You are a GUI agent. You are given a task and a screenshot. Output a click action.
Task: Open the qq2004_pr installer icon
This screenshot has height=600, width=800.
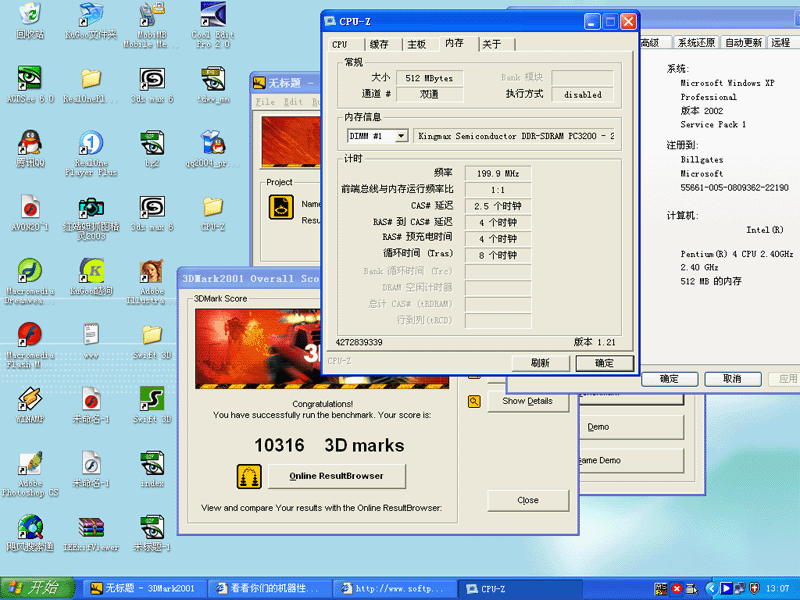213,148
